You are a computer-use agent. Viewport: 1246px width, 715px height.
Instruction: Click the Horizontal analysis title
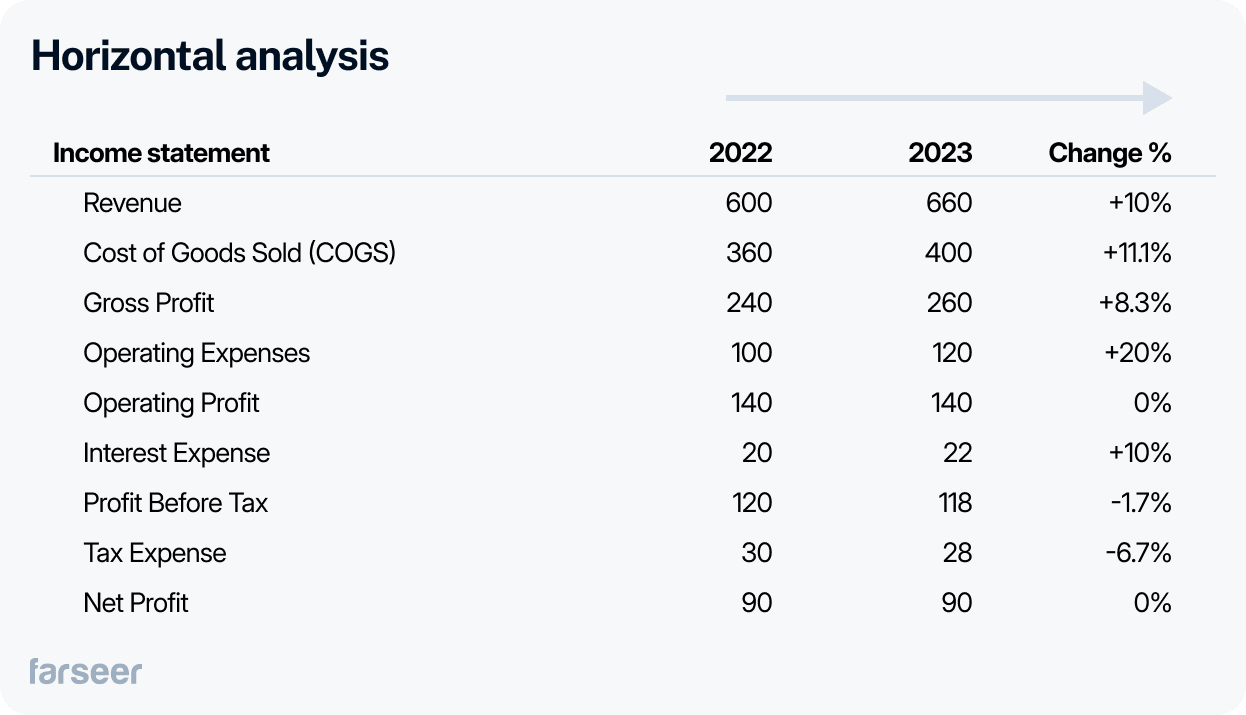point(210,56)
